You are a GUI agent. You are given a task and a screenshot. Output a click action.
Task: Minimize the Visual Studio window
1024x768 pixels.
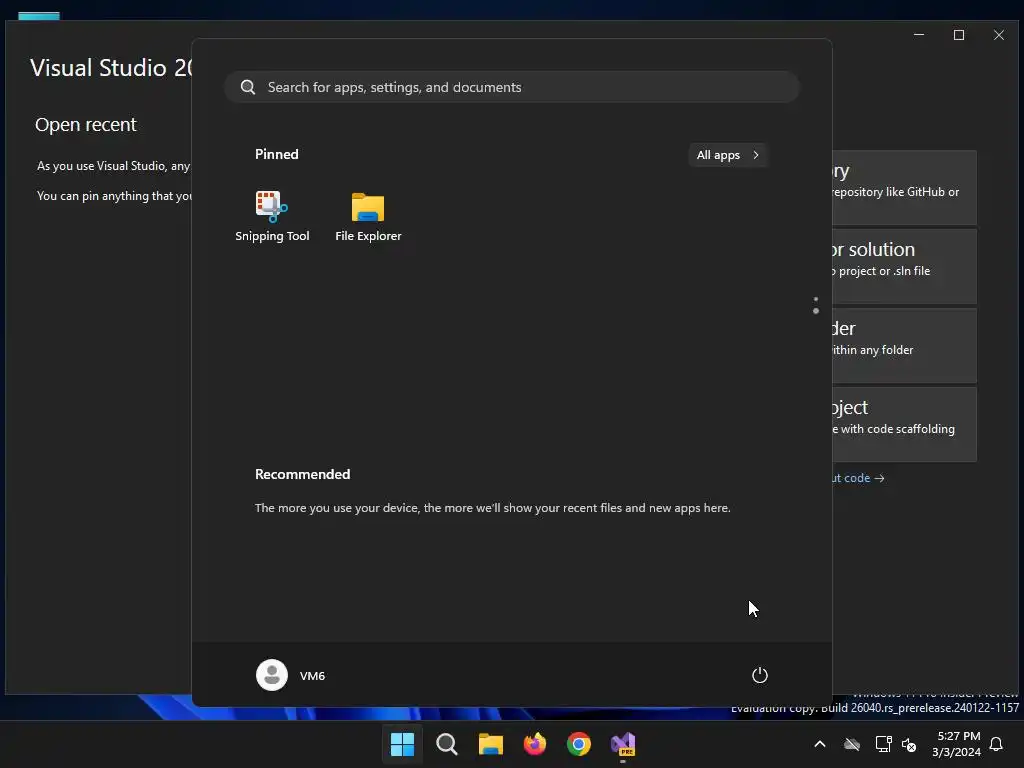[x=919, y=35]
